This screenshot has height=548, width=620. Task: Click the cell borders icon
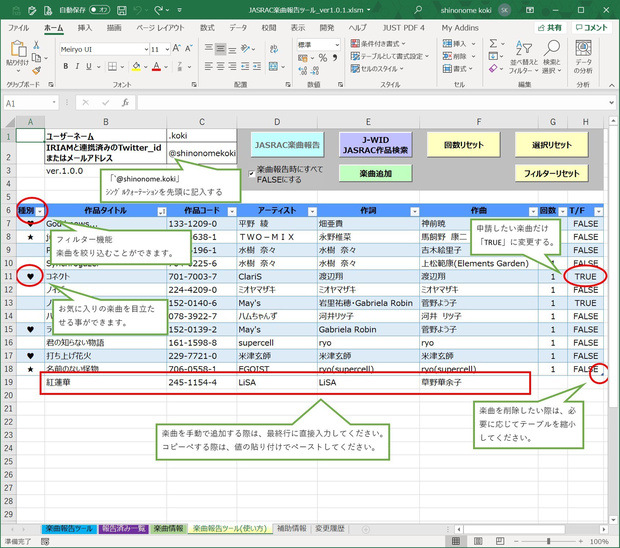pos(112,66)
